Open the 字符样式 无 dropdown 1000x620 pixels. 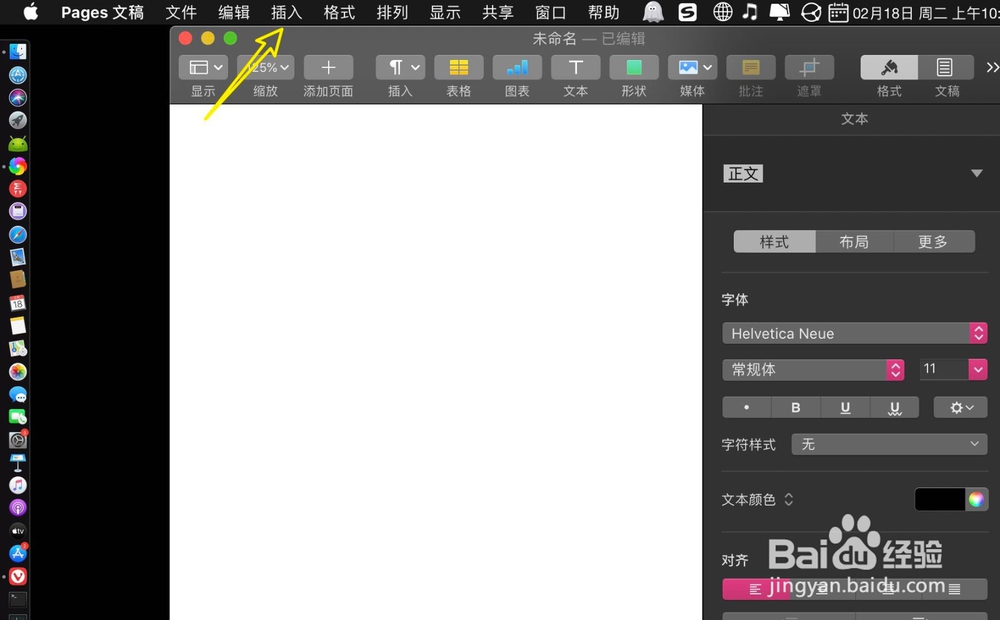(889, 444)
